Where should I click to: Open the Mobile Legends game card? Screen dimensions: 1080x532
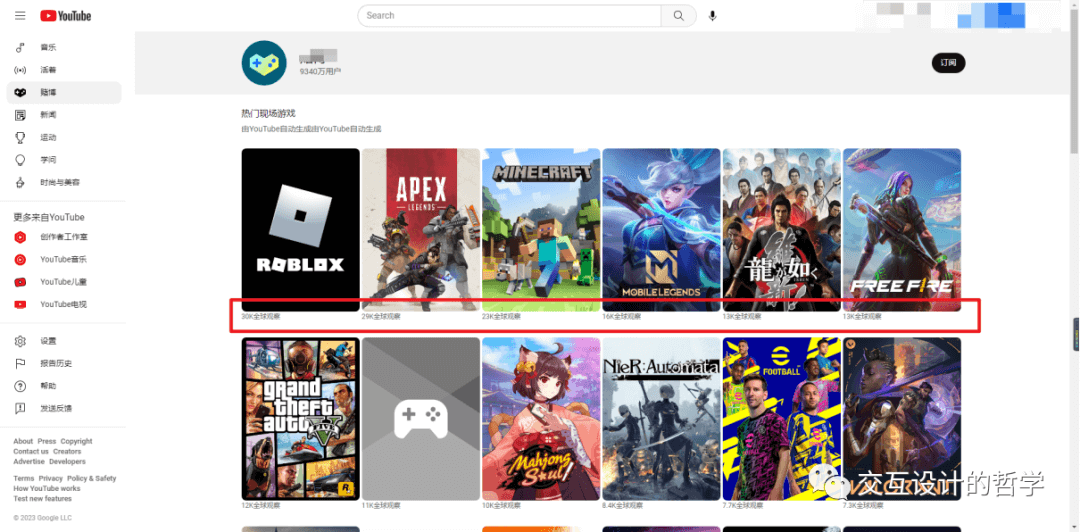(x=661, y=229)
